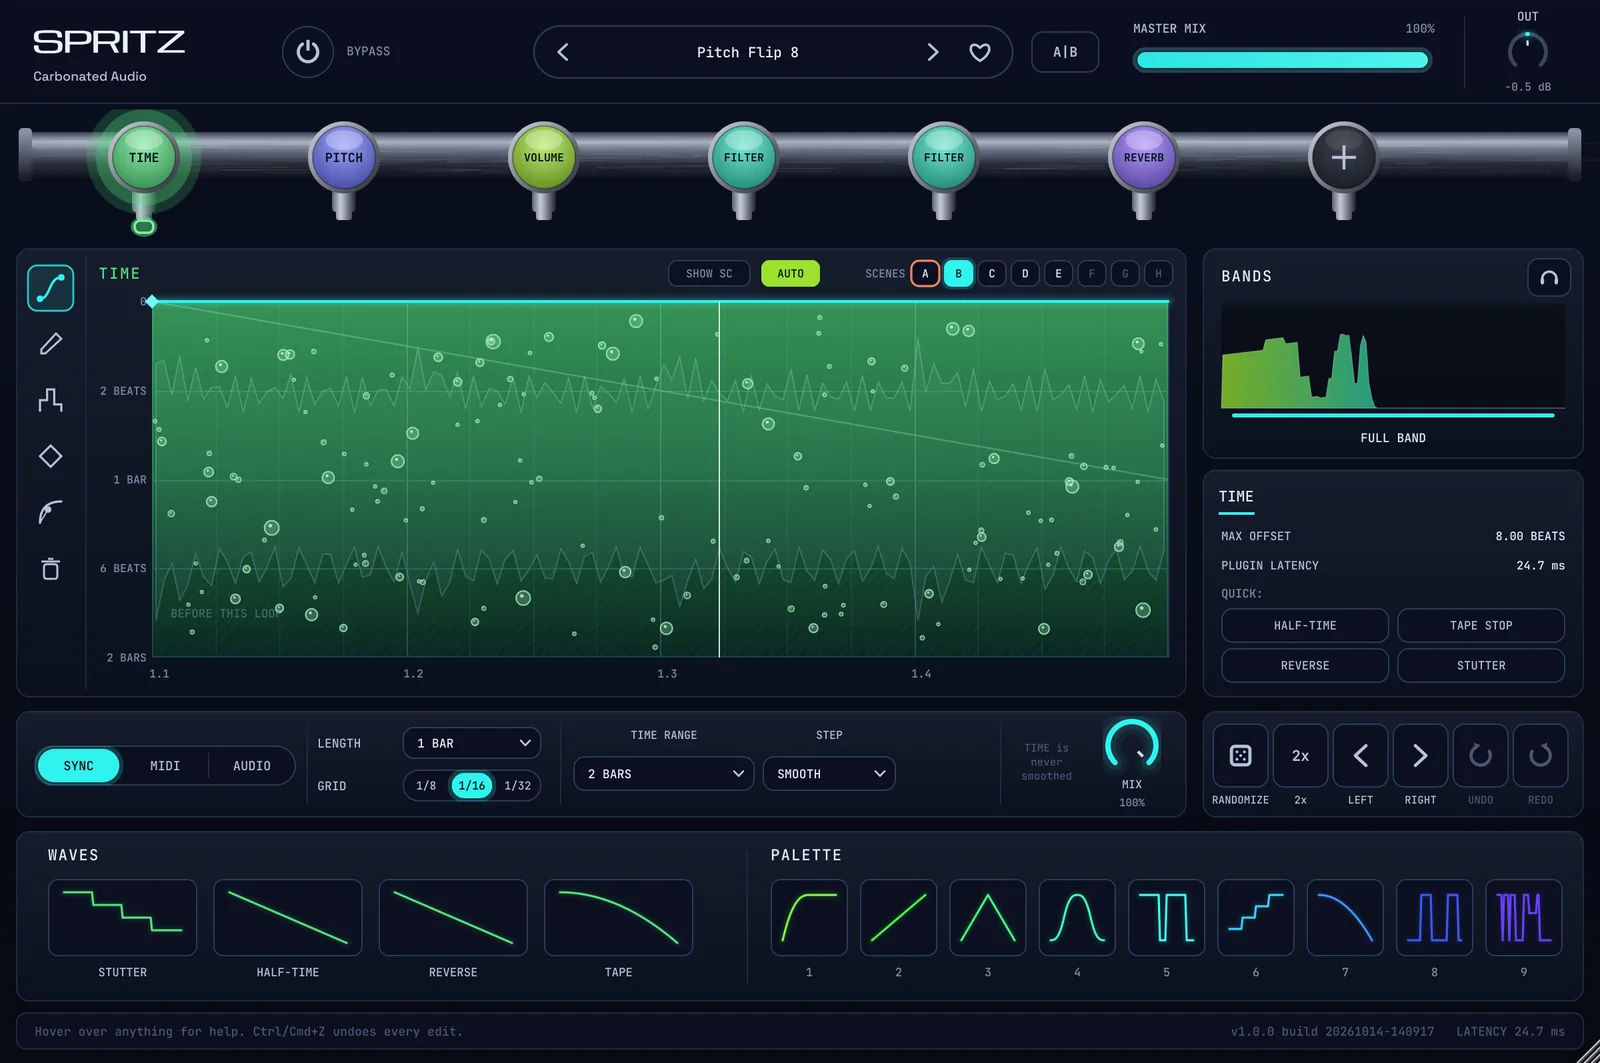The height and width of the screenshot is (1063, 1600).
Task: Select the curve drawing tool
Action: point(51,288)
